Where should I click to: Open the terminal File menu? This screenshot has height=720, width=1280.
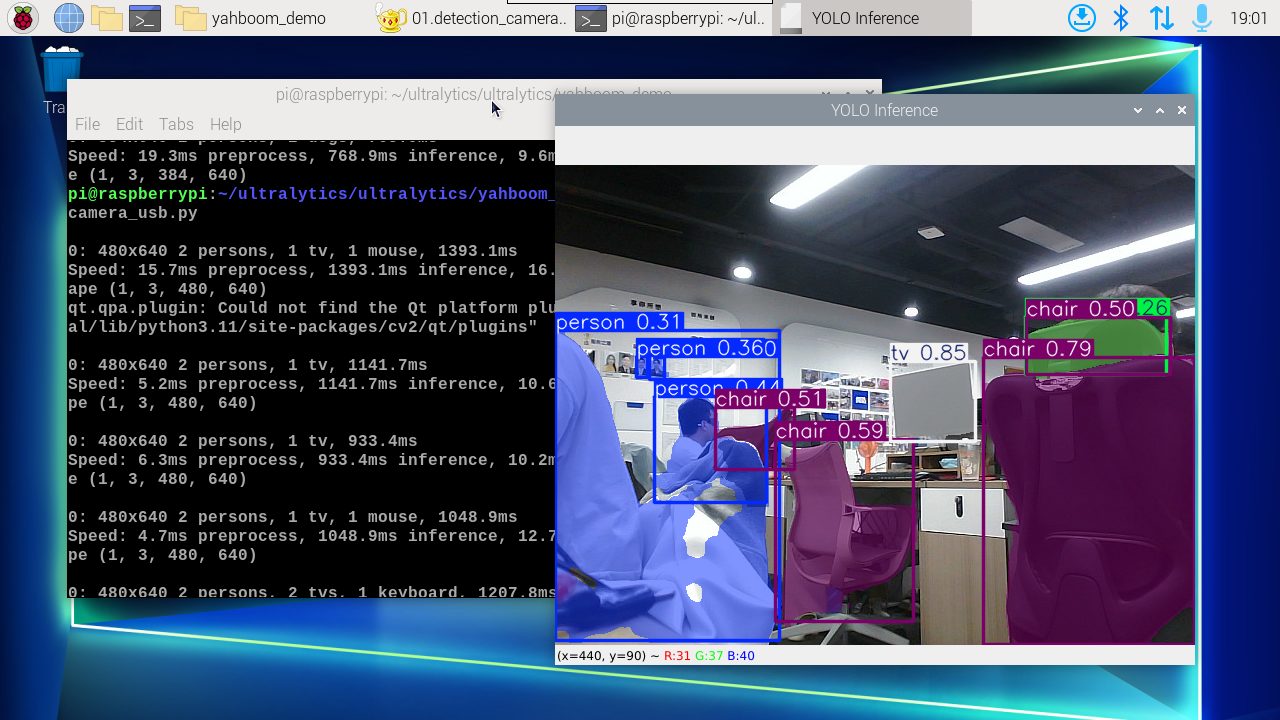pos(87,124)
